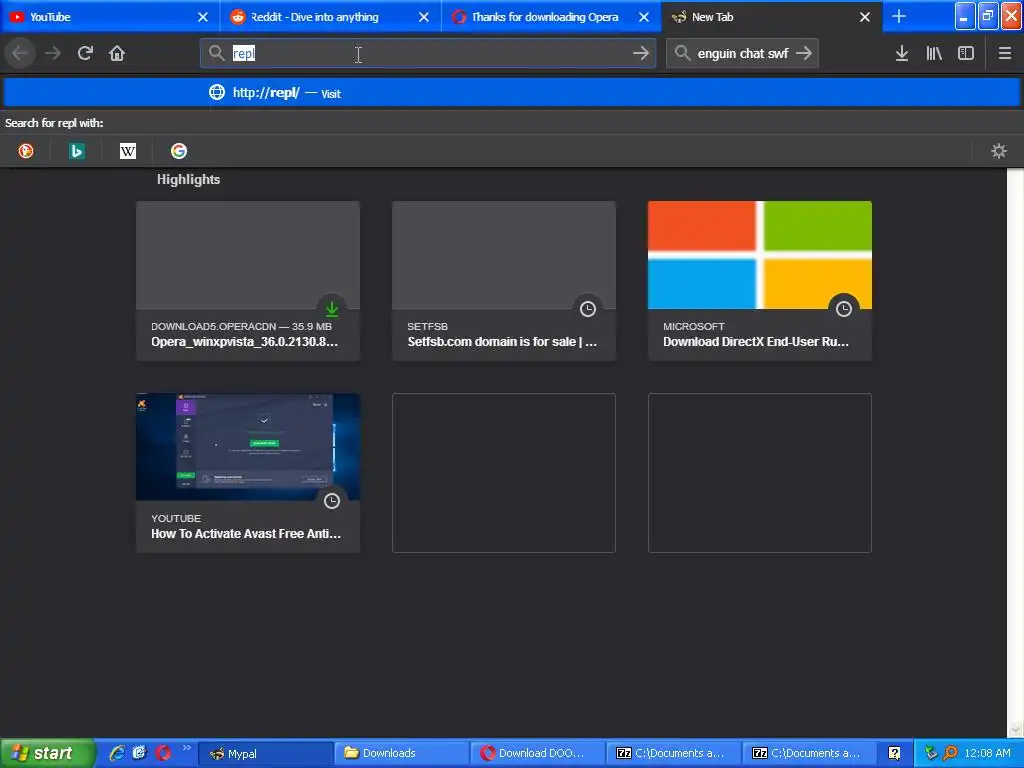Open a new tab with plus button

899,16
